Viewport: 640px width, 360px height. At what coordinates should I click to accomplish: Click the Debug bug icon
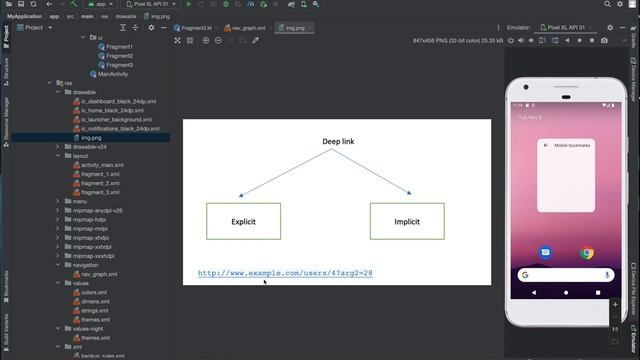click(x=226, y=4)
